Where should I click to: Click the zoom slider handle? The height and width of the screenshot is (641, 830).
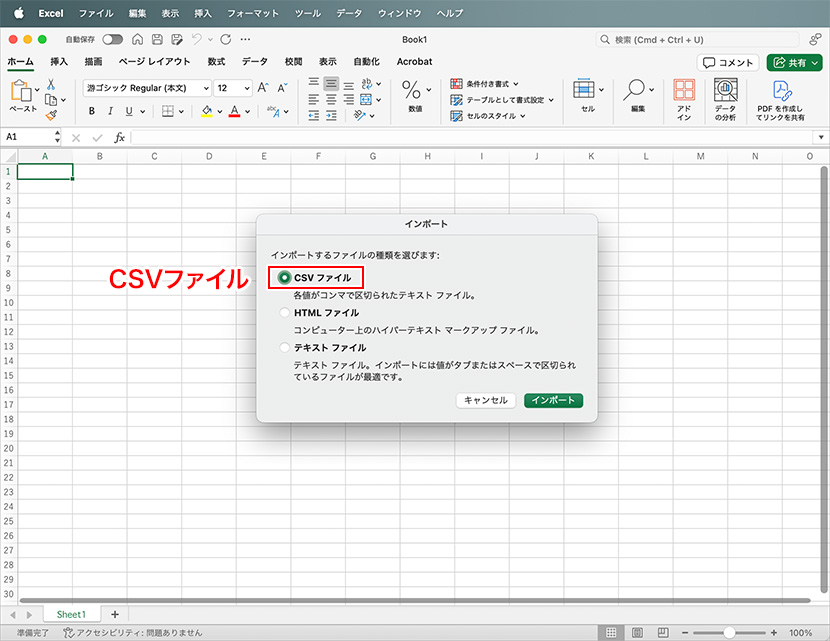729,633
